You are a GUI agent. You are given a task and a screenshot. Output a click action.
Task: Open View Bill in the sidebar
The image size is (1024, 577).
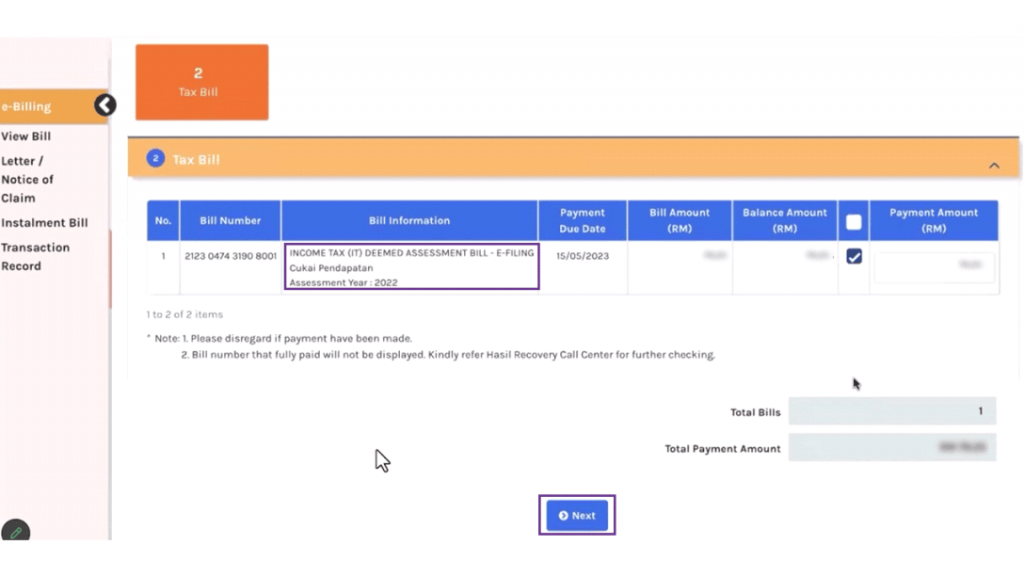pyautogui.click(x=26, y=136)
